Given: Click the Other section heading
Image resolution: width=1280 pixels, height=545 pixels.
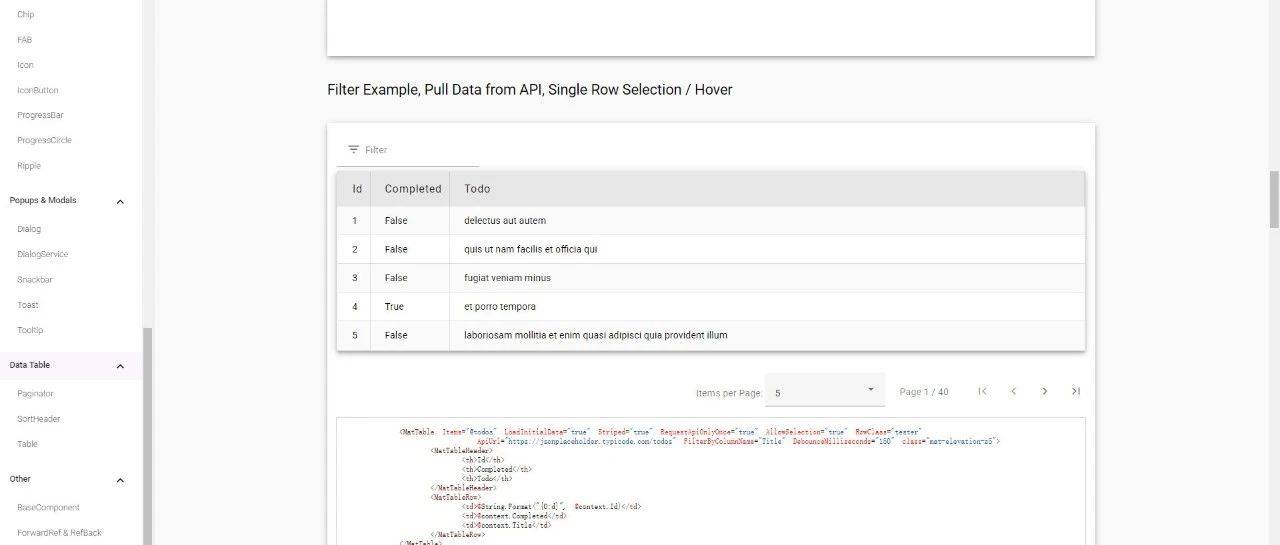Looking at the screenshot, I should coord(20,479).
